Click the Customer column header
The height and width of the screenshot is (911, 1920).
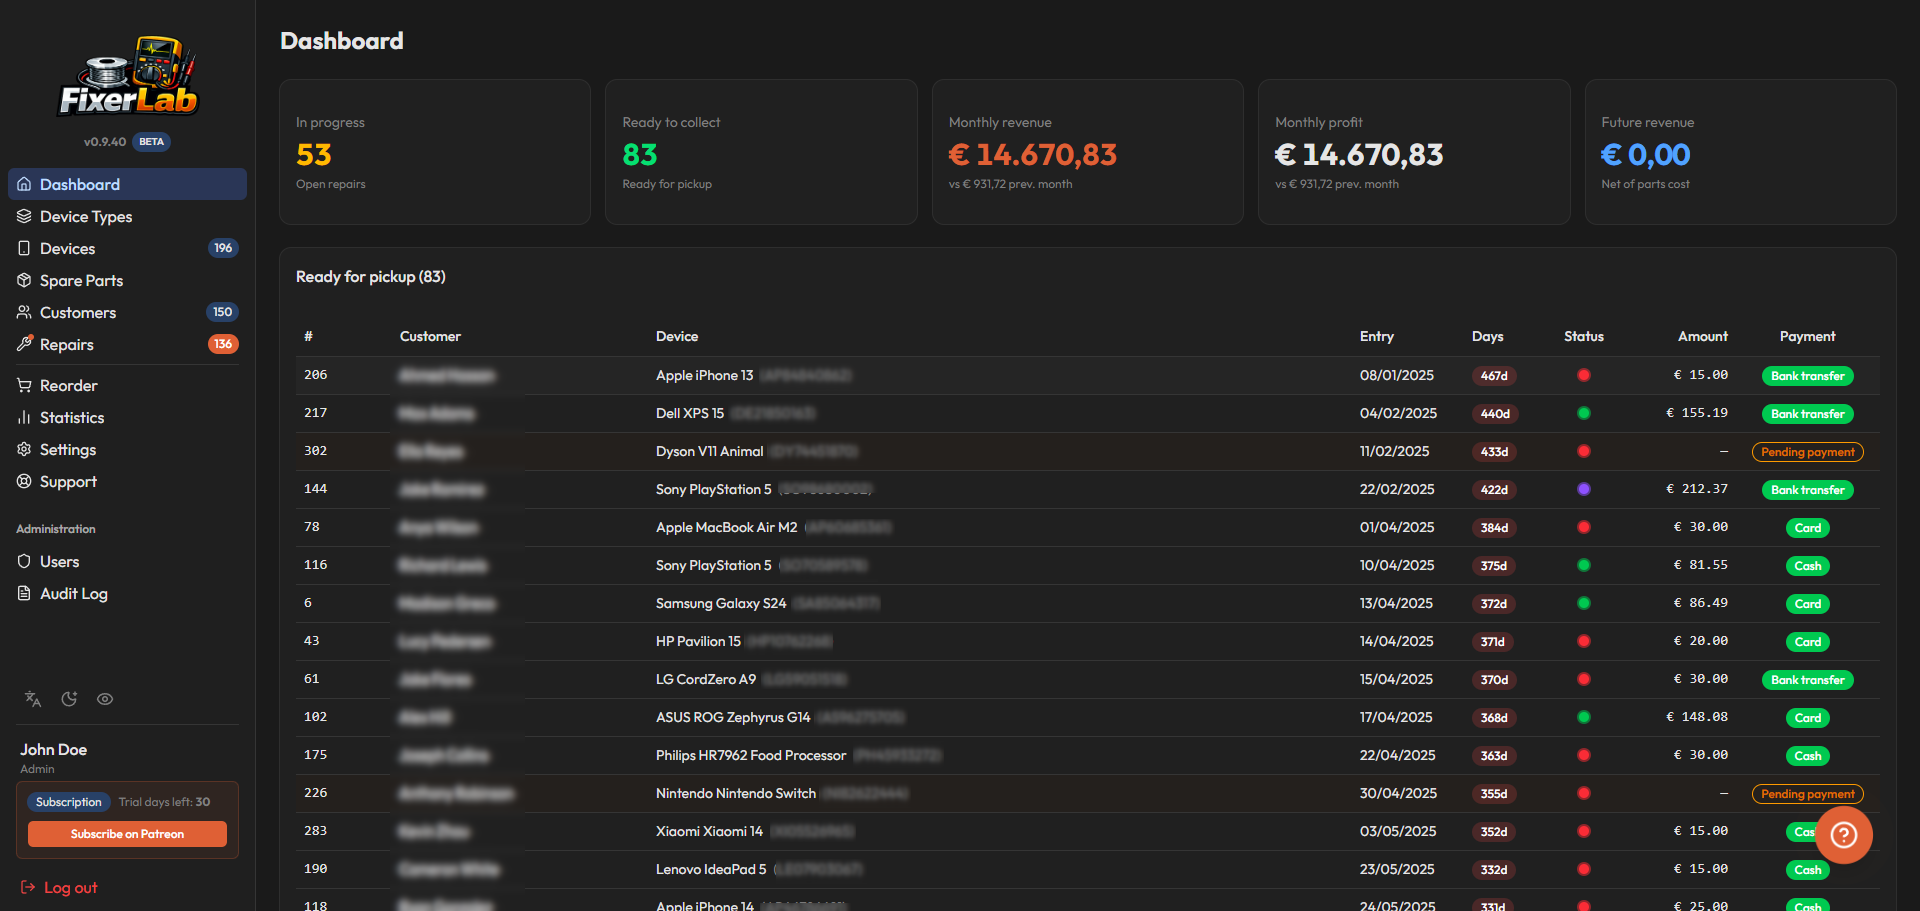[x=430, y=336]
